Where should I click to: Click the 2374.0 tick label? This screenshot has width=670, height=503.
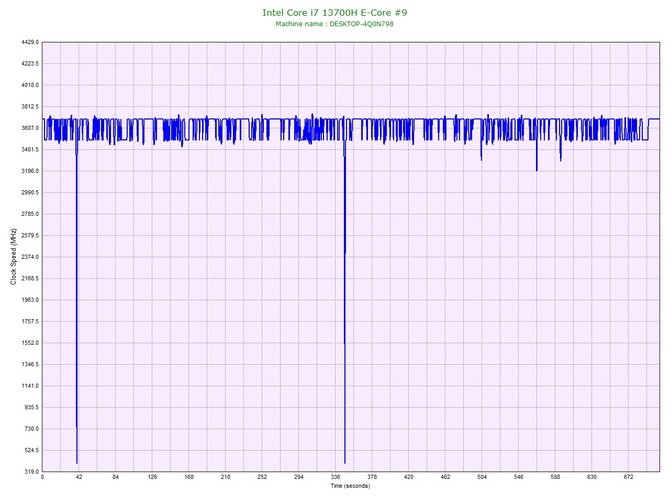[30, 257]
